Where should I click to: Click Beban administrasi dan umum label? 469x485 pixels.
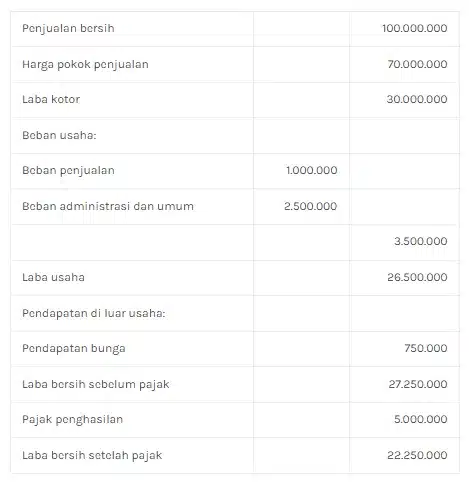108,206
